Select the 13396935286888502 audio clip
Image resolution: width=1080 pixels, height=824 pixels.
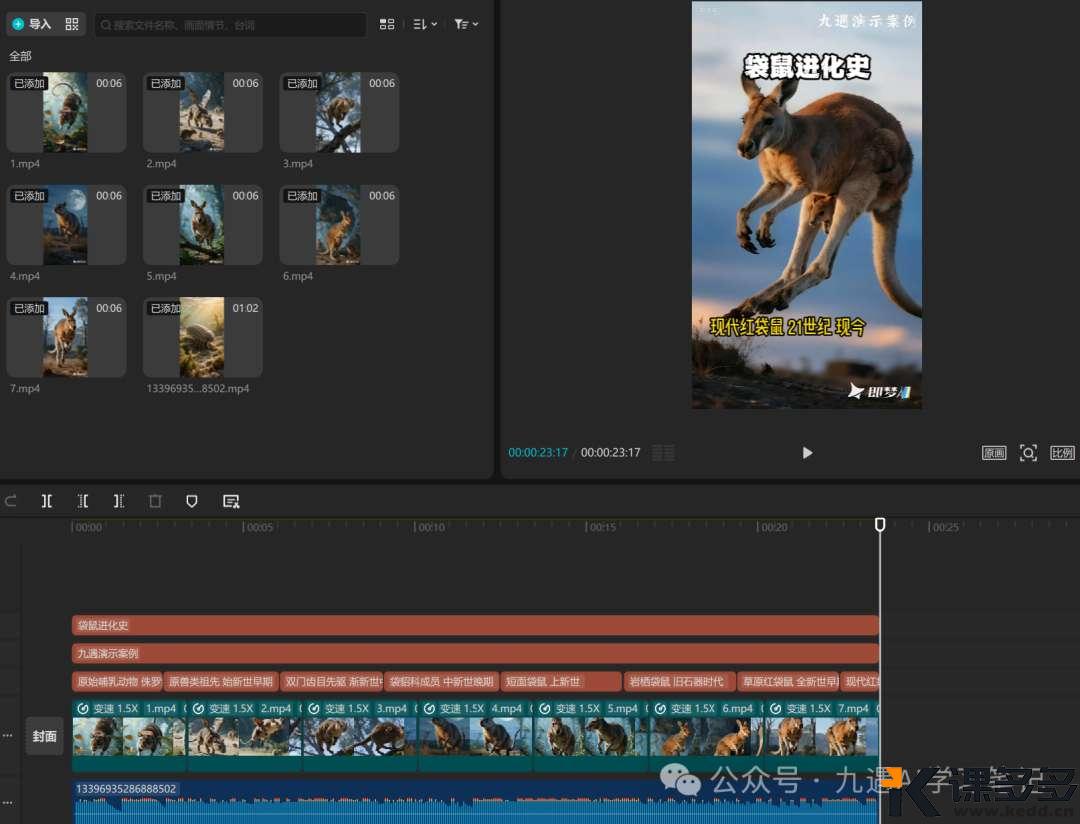[x=475, y=802]
